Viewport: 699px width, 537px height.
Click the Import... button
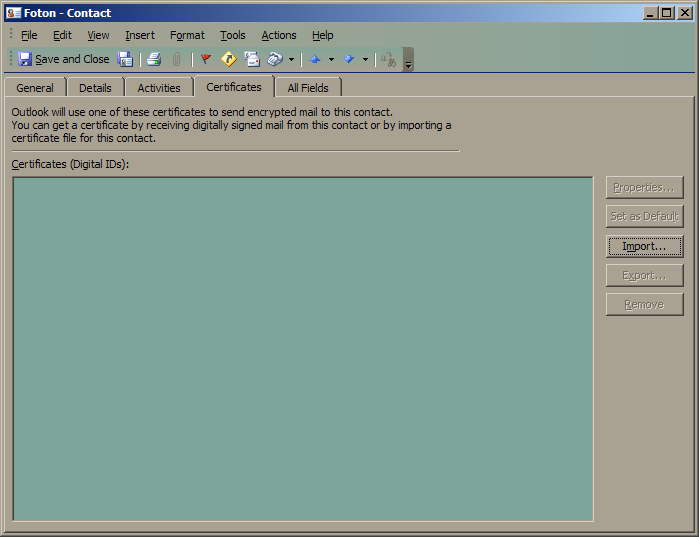(644, 246)
